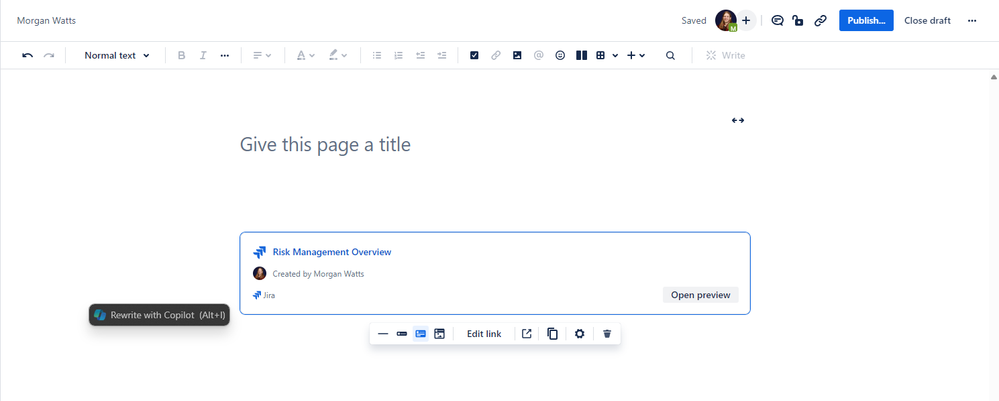Open the comments panel
Screen dimensions: 999x401
point(777,20)
